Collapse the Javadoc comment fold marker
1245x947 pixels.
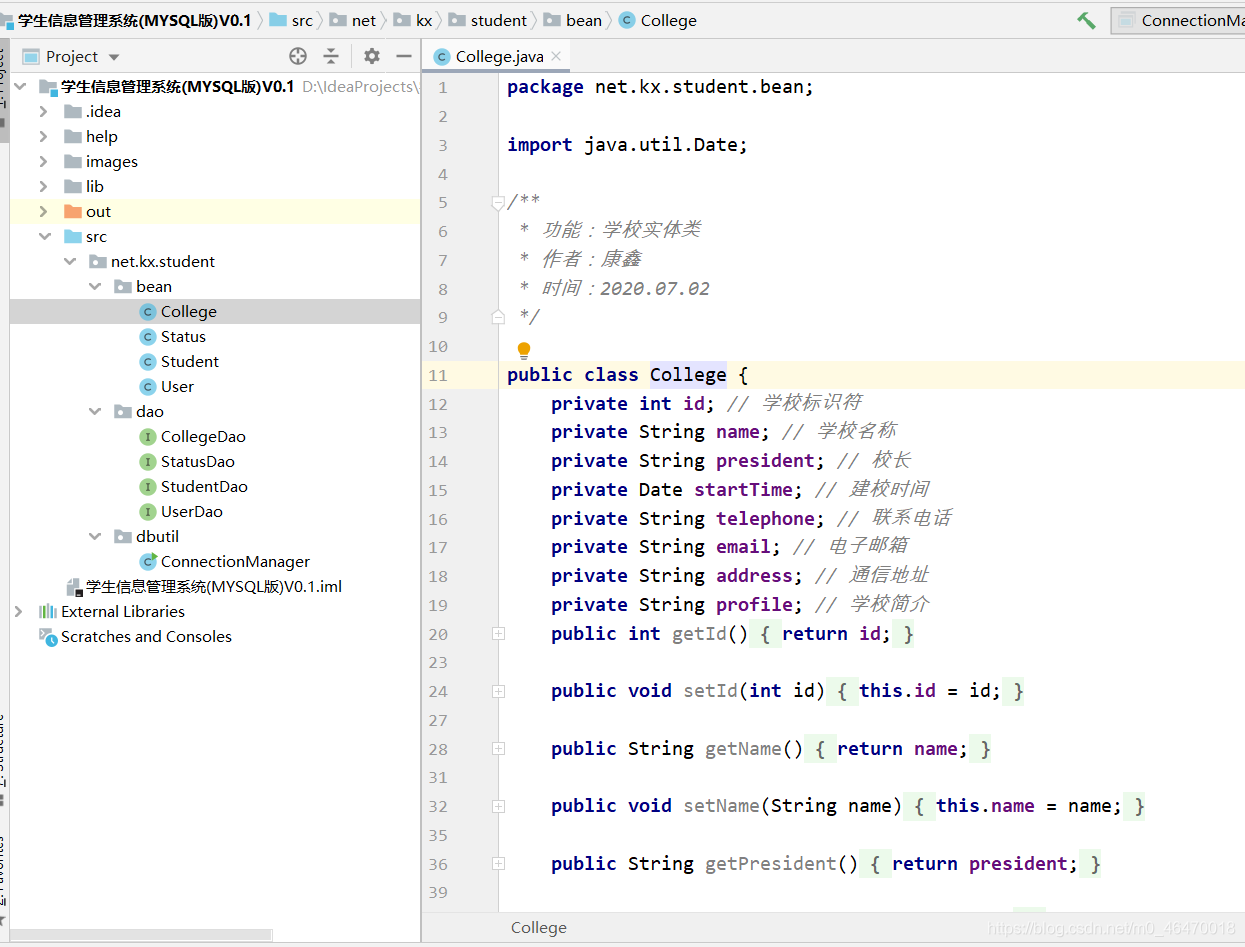tap(498, 203)
